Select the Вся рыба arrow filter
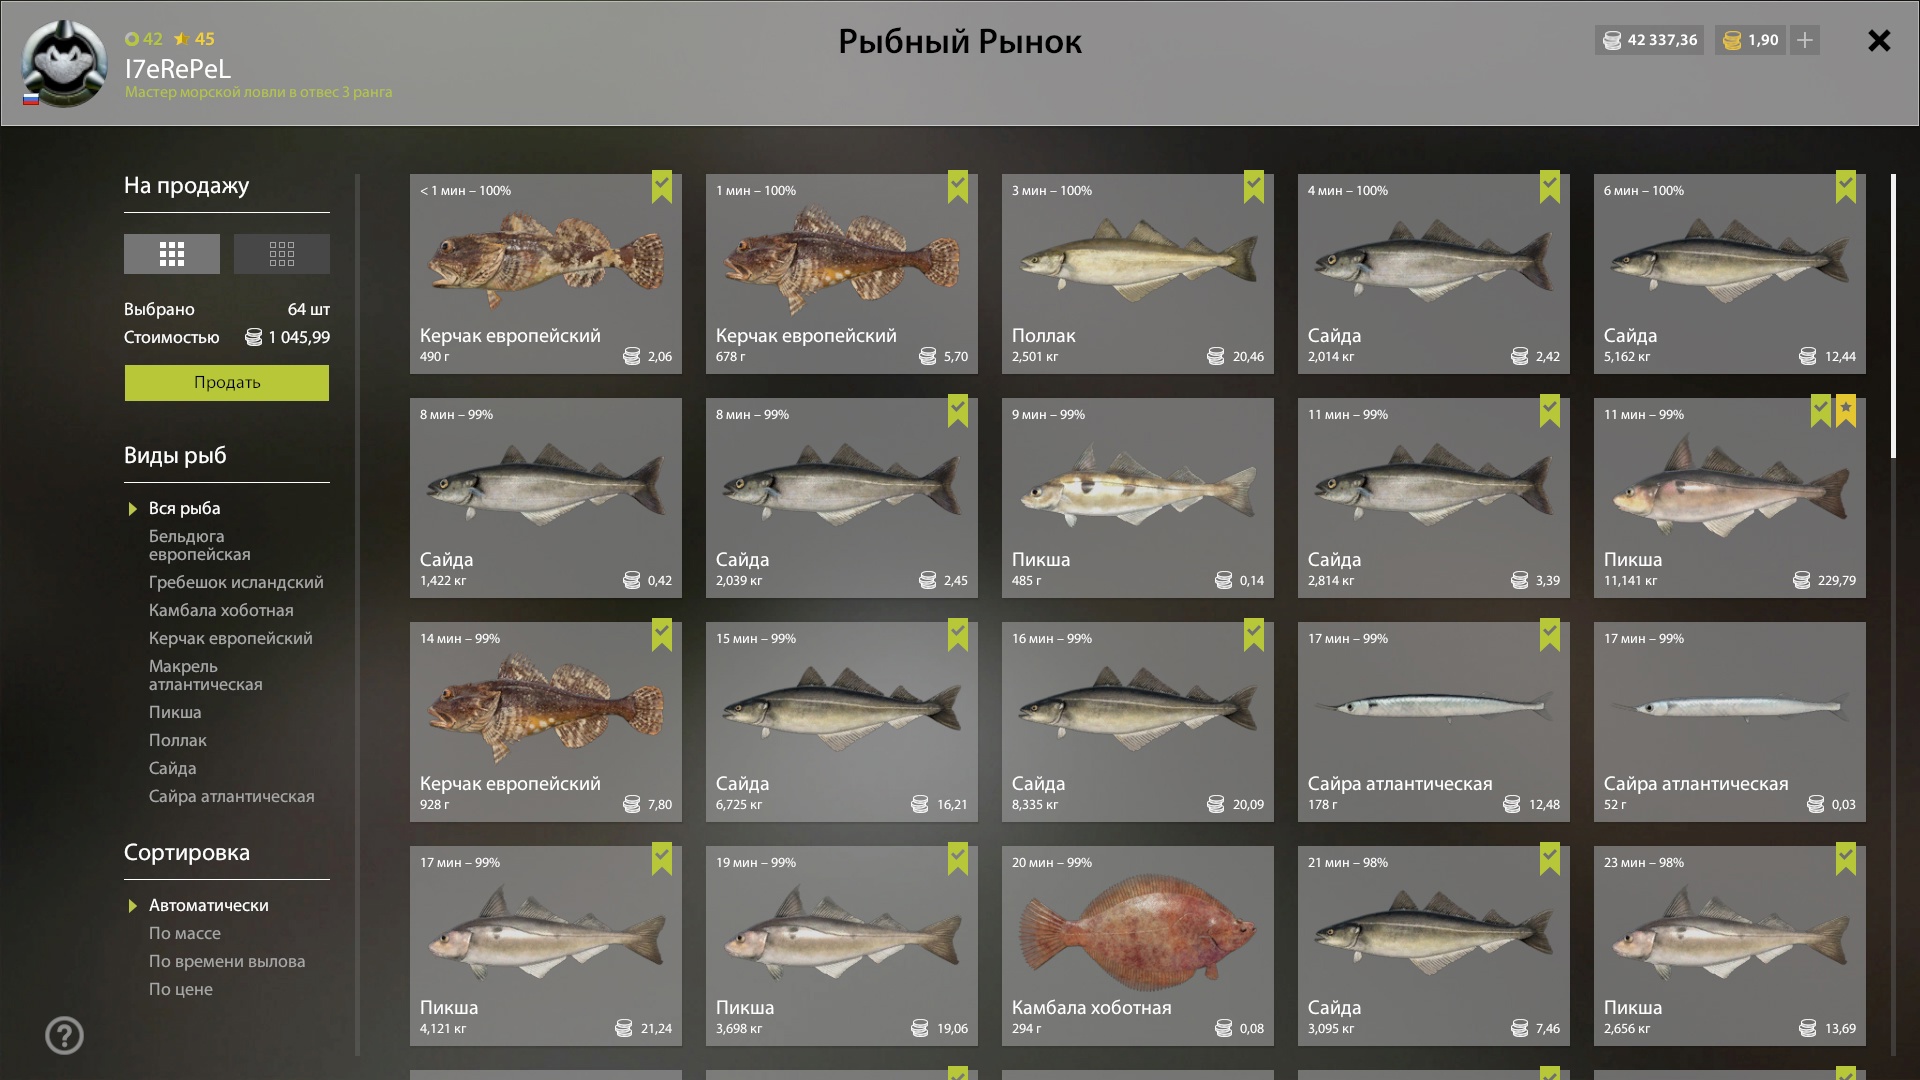This screenshot has height=1080, width=1920. coord(132,509)
